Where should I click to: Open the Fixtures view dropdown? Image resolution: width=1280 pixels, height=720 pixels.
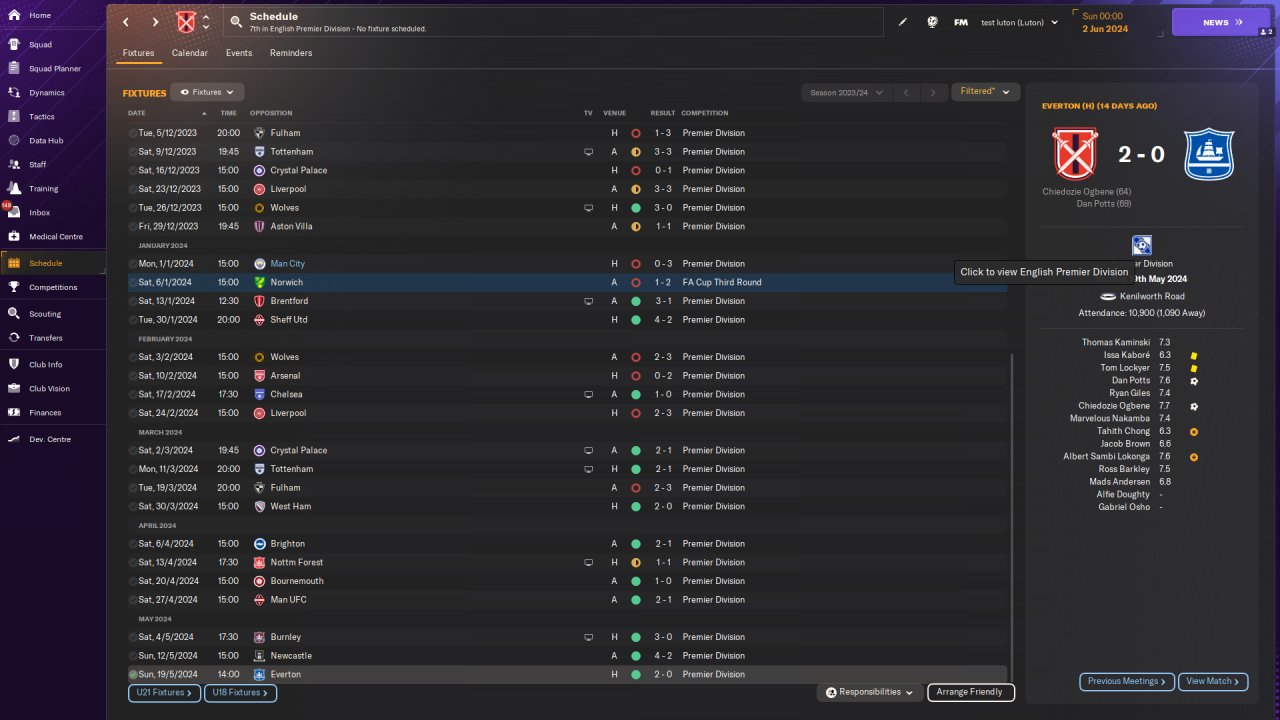point(207,92)
